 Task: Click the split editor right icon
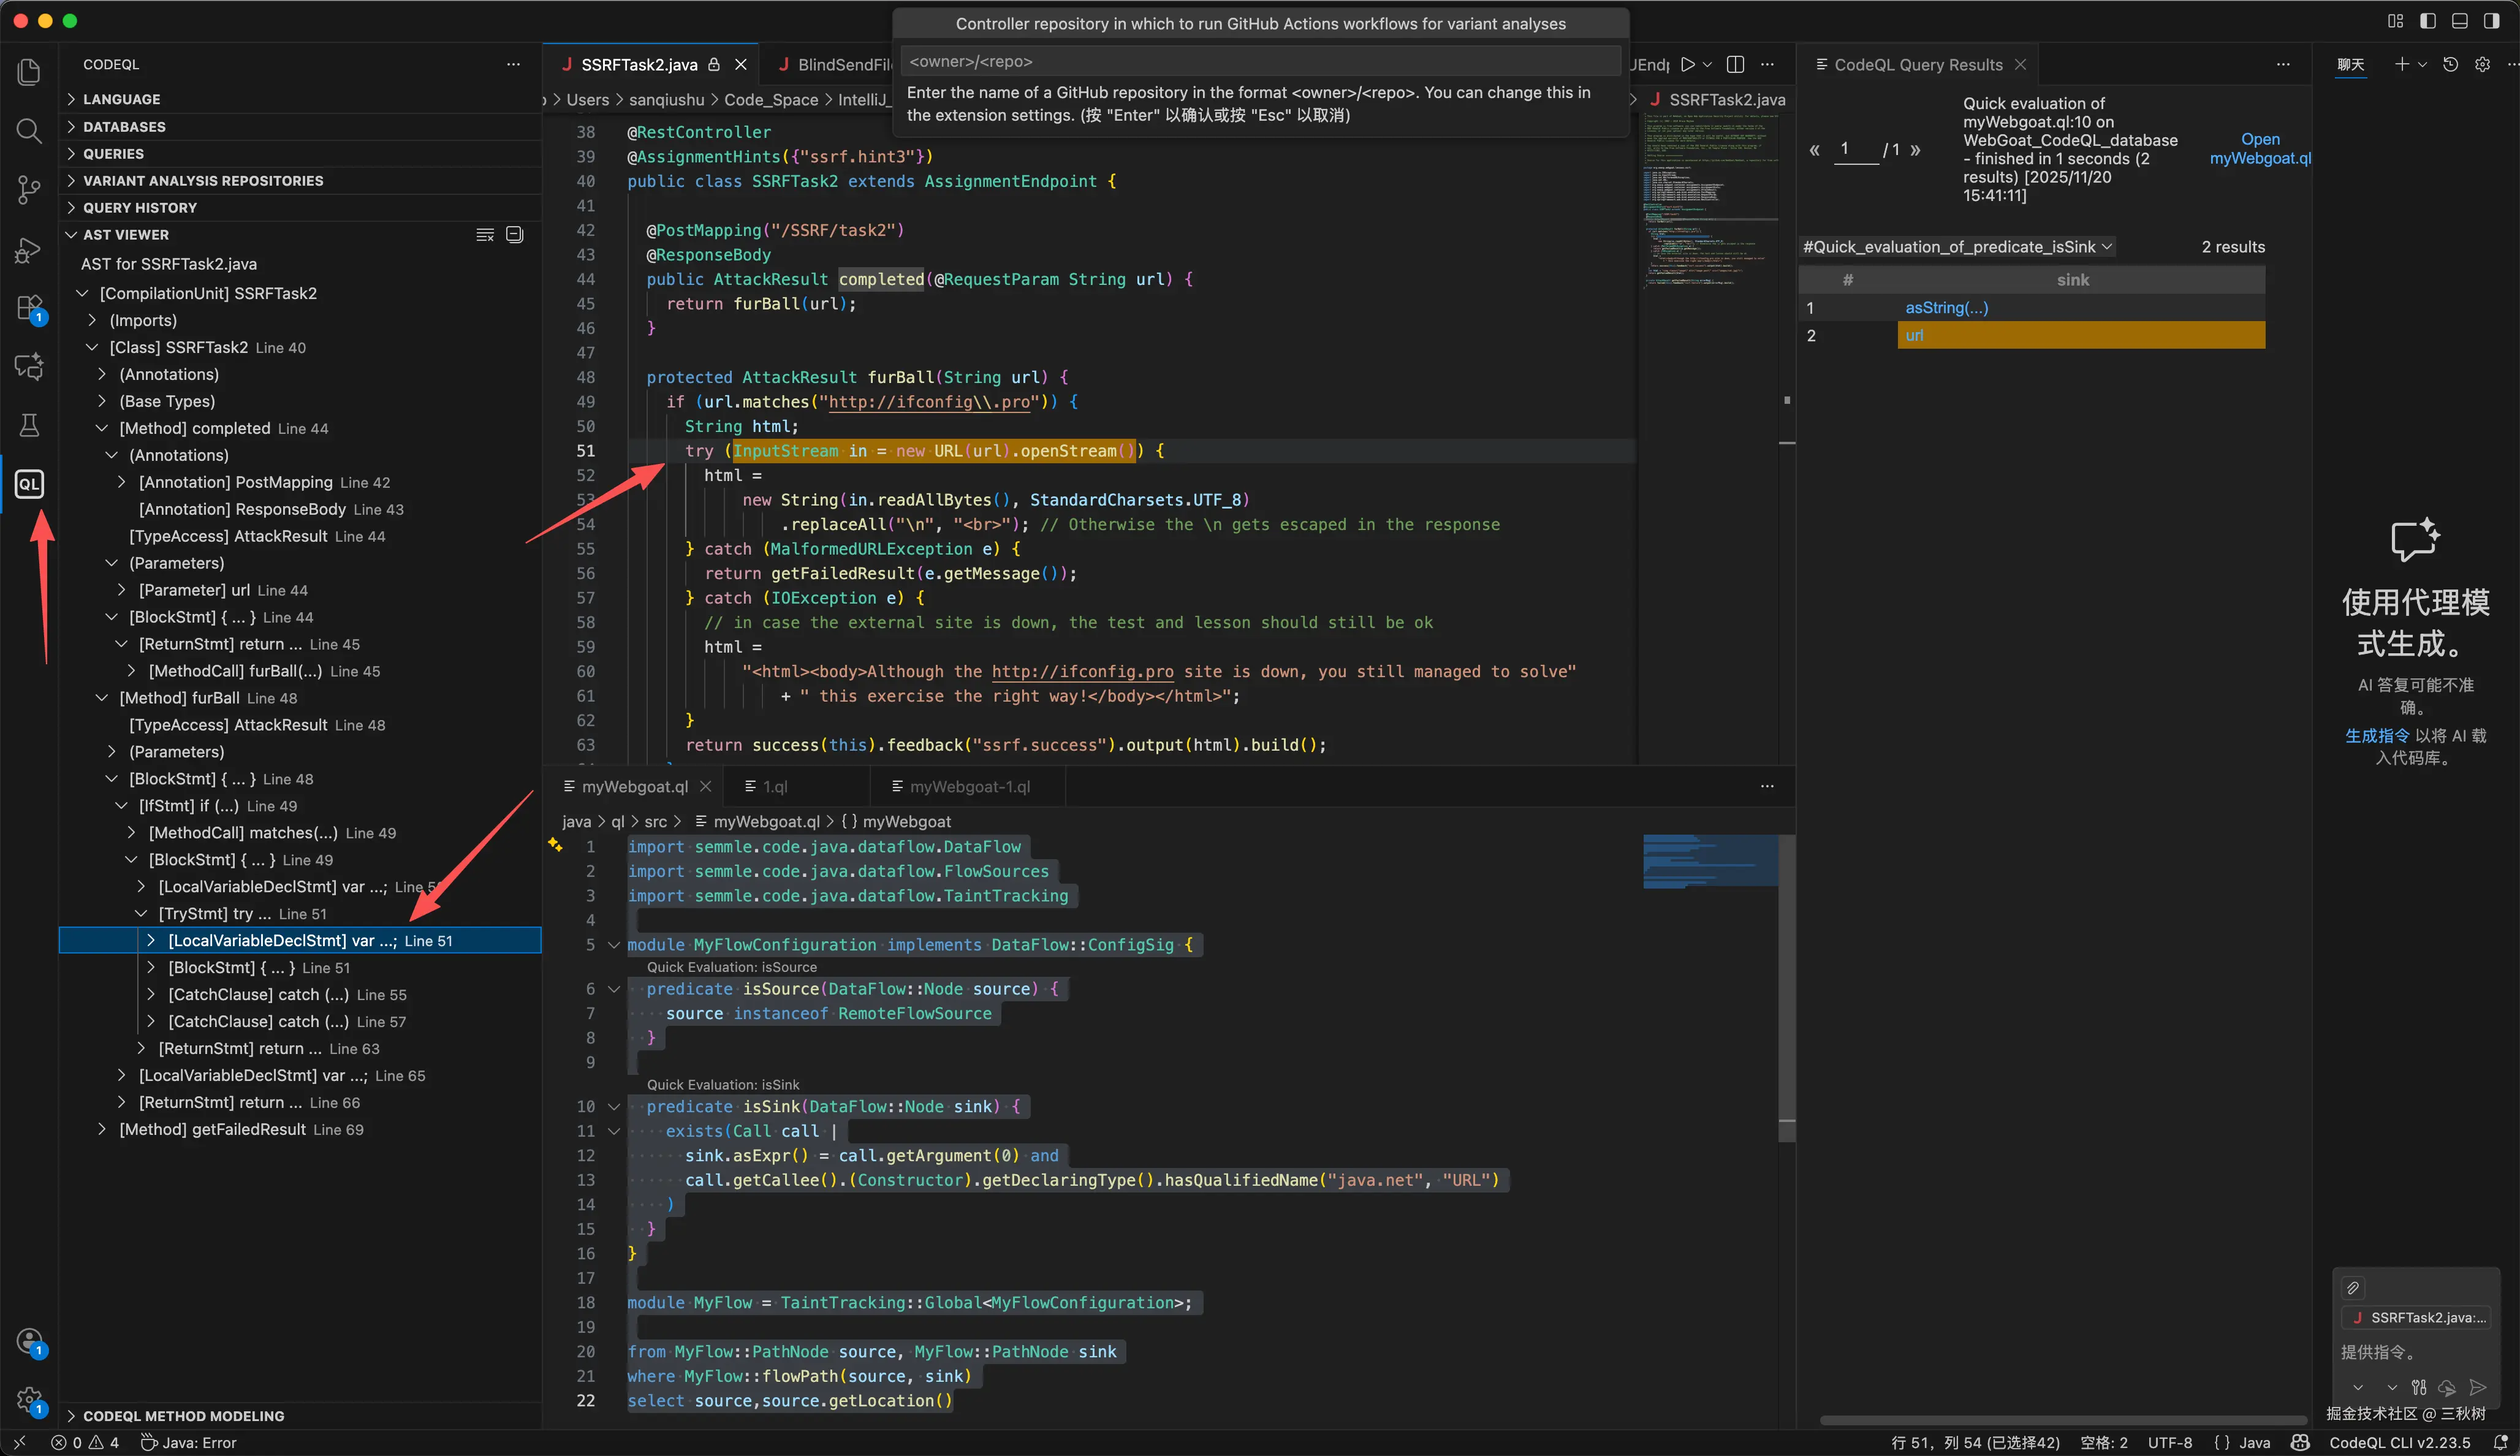(x=1735, y=64)
